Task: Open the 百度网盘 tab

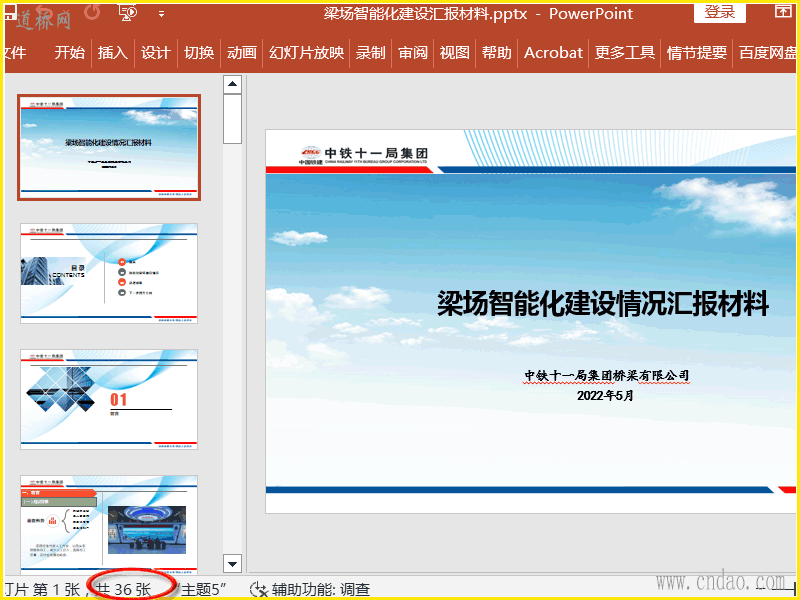Action: click(x=768, y=53)
